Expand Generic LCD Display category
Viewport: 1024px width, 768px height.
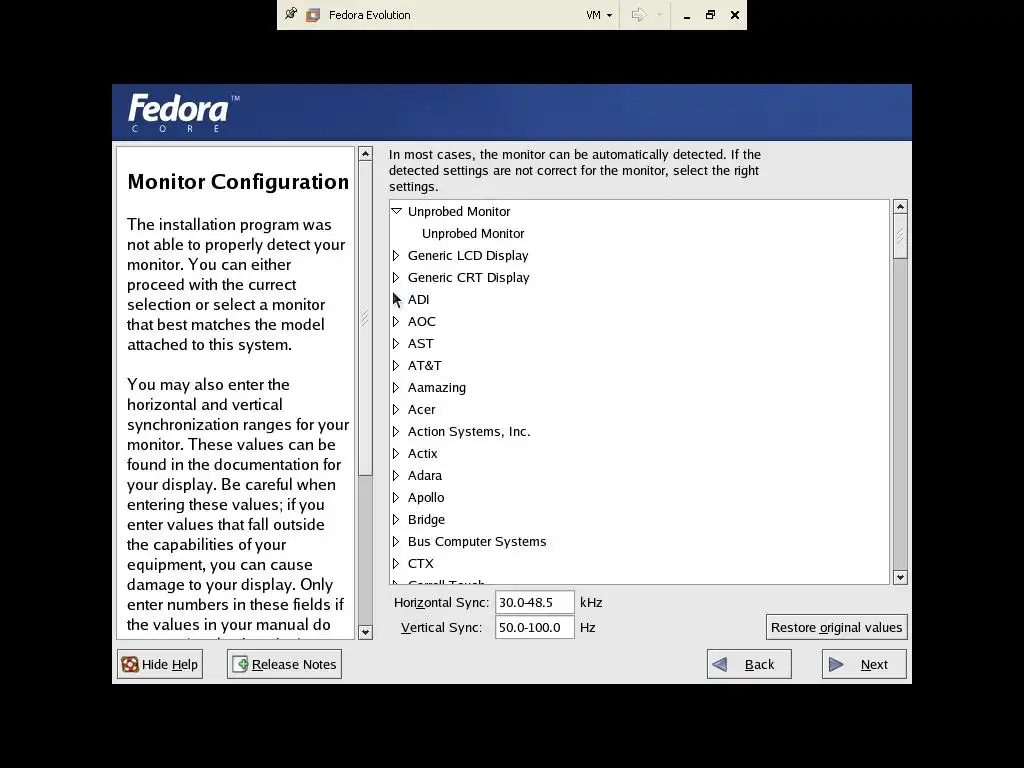click(x=396, y=255)
